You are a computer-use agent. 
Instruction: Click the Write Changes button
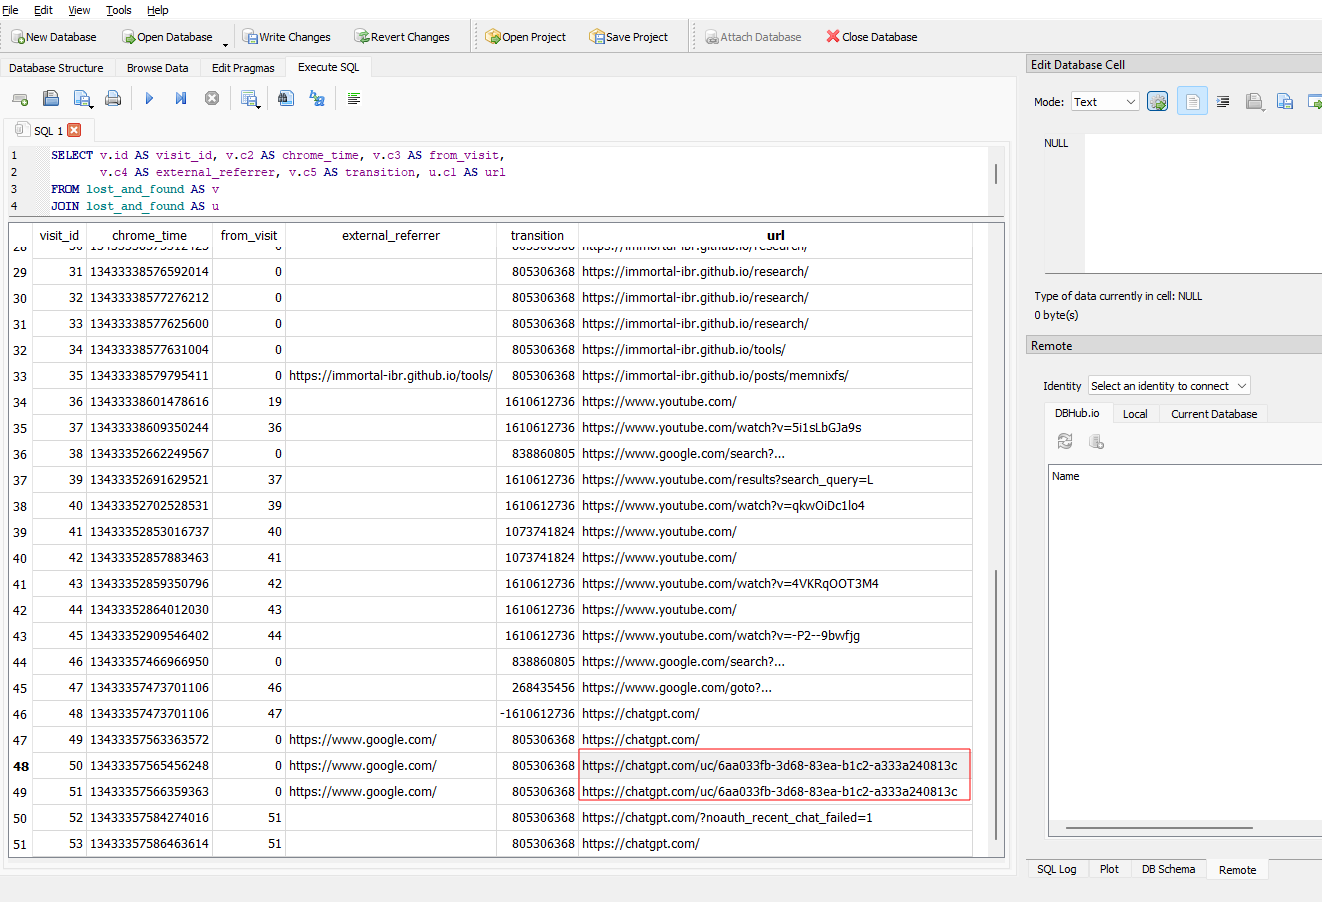click(x=286, y=37)
